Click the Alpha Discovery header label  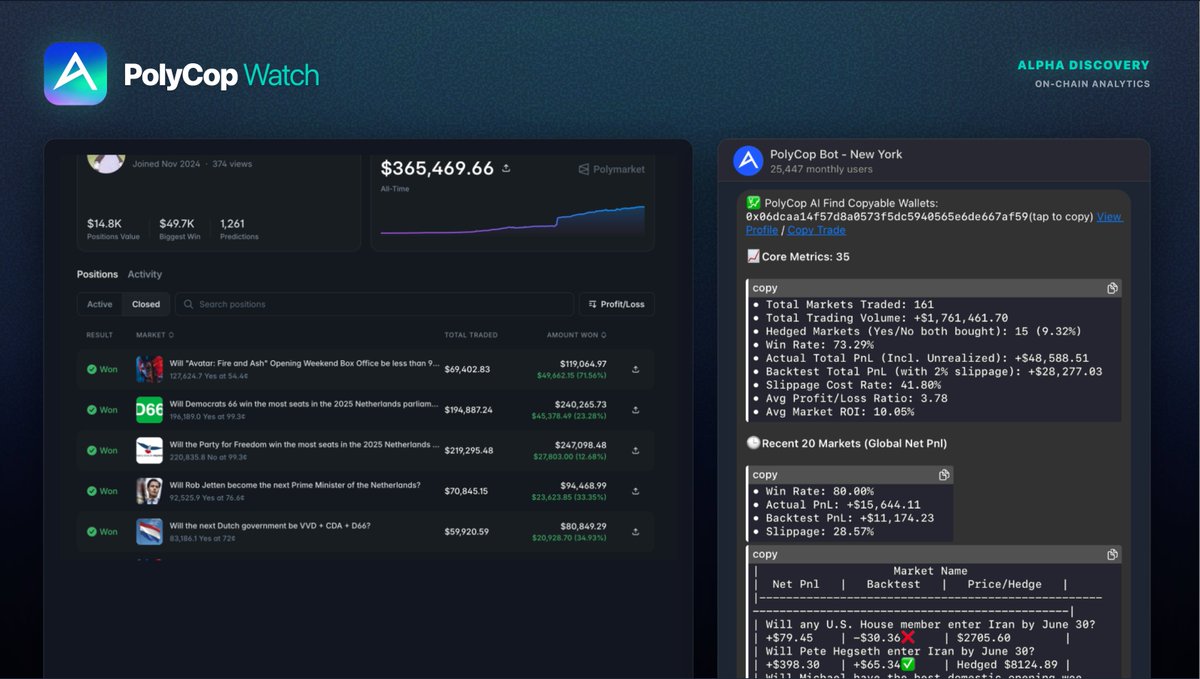coord(1083,65)
